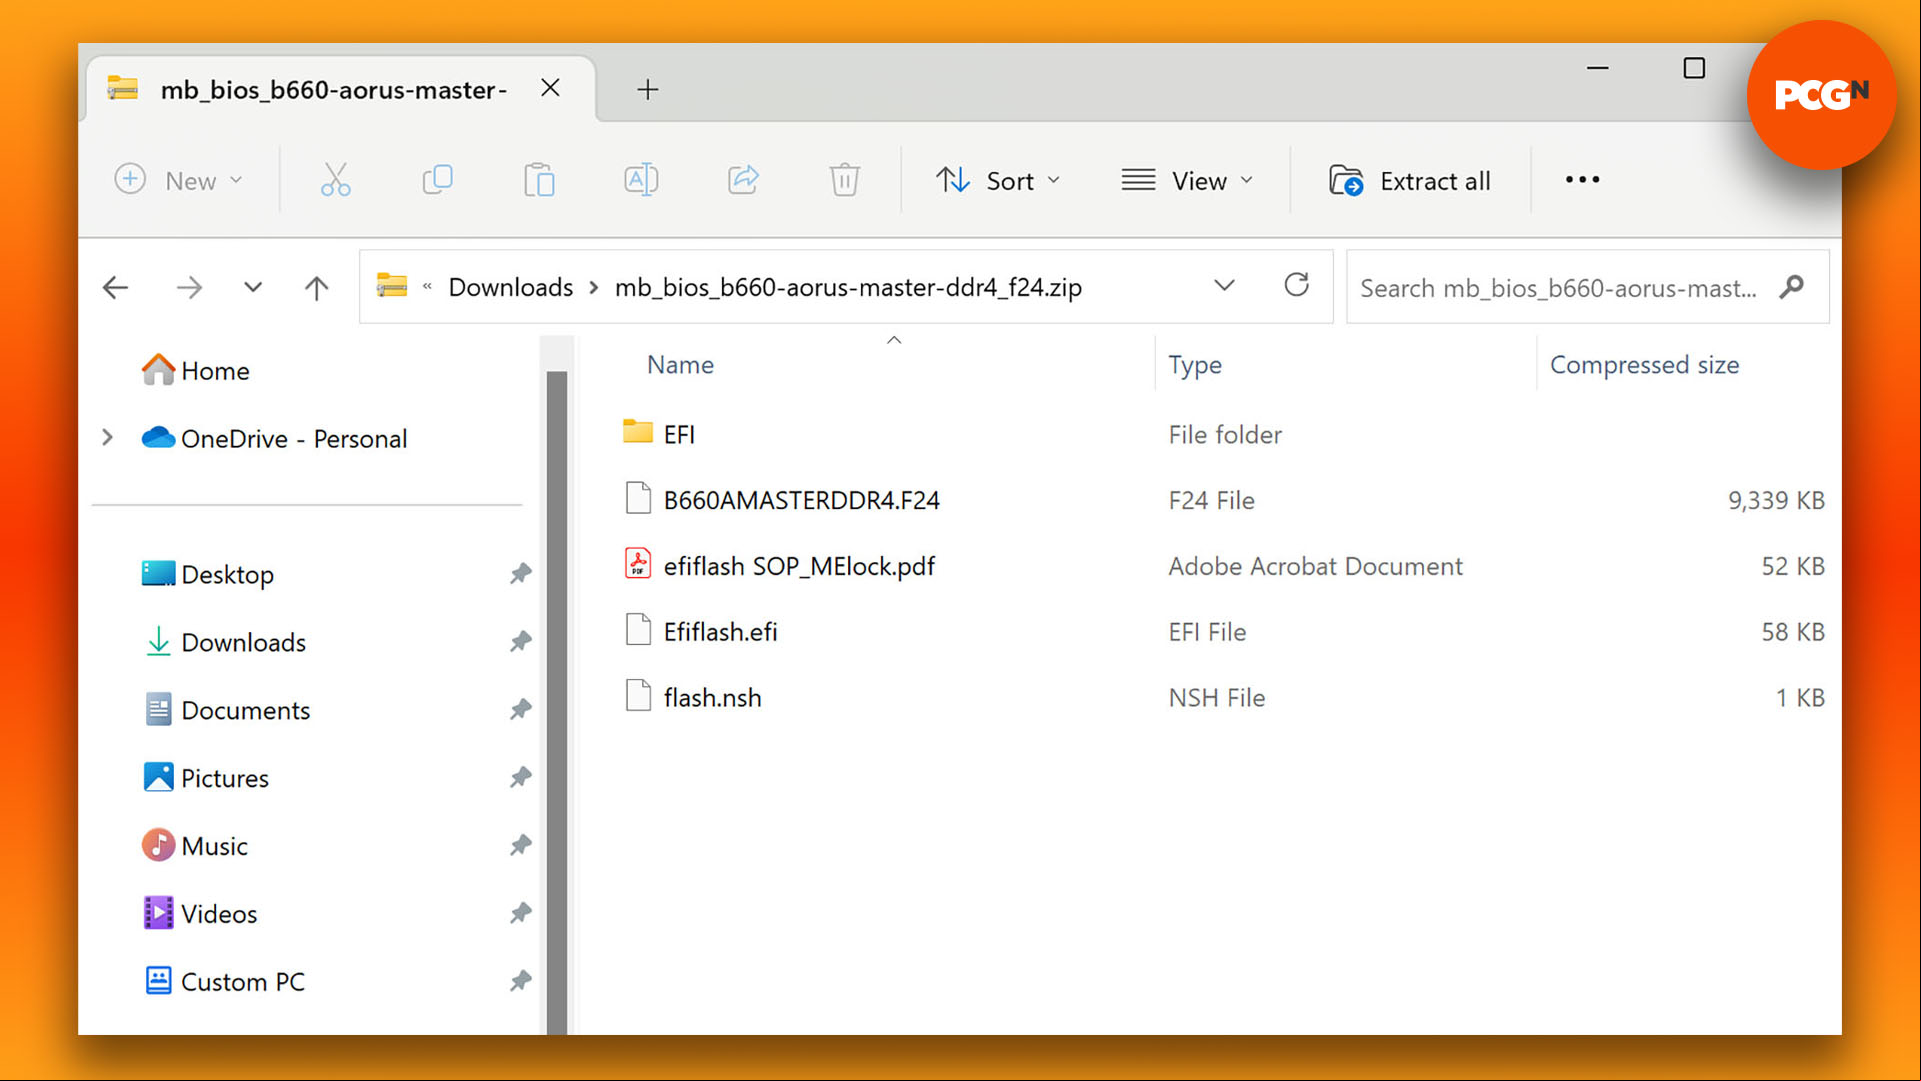This screenshot has height=1081, width=1921.
Task: Click Extract all button
Action: 1410,180
